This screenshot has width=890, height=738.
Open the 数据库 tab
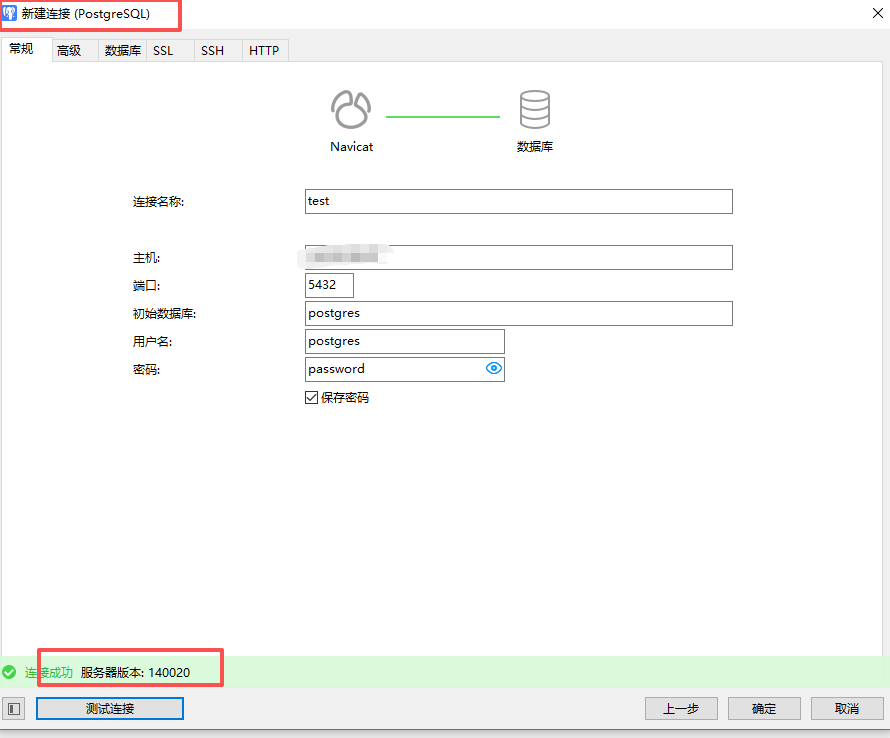coord(123,51)
